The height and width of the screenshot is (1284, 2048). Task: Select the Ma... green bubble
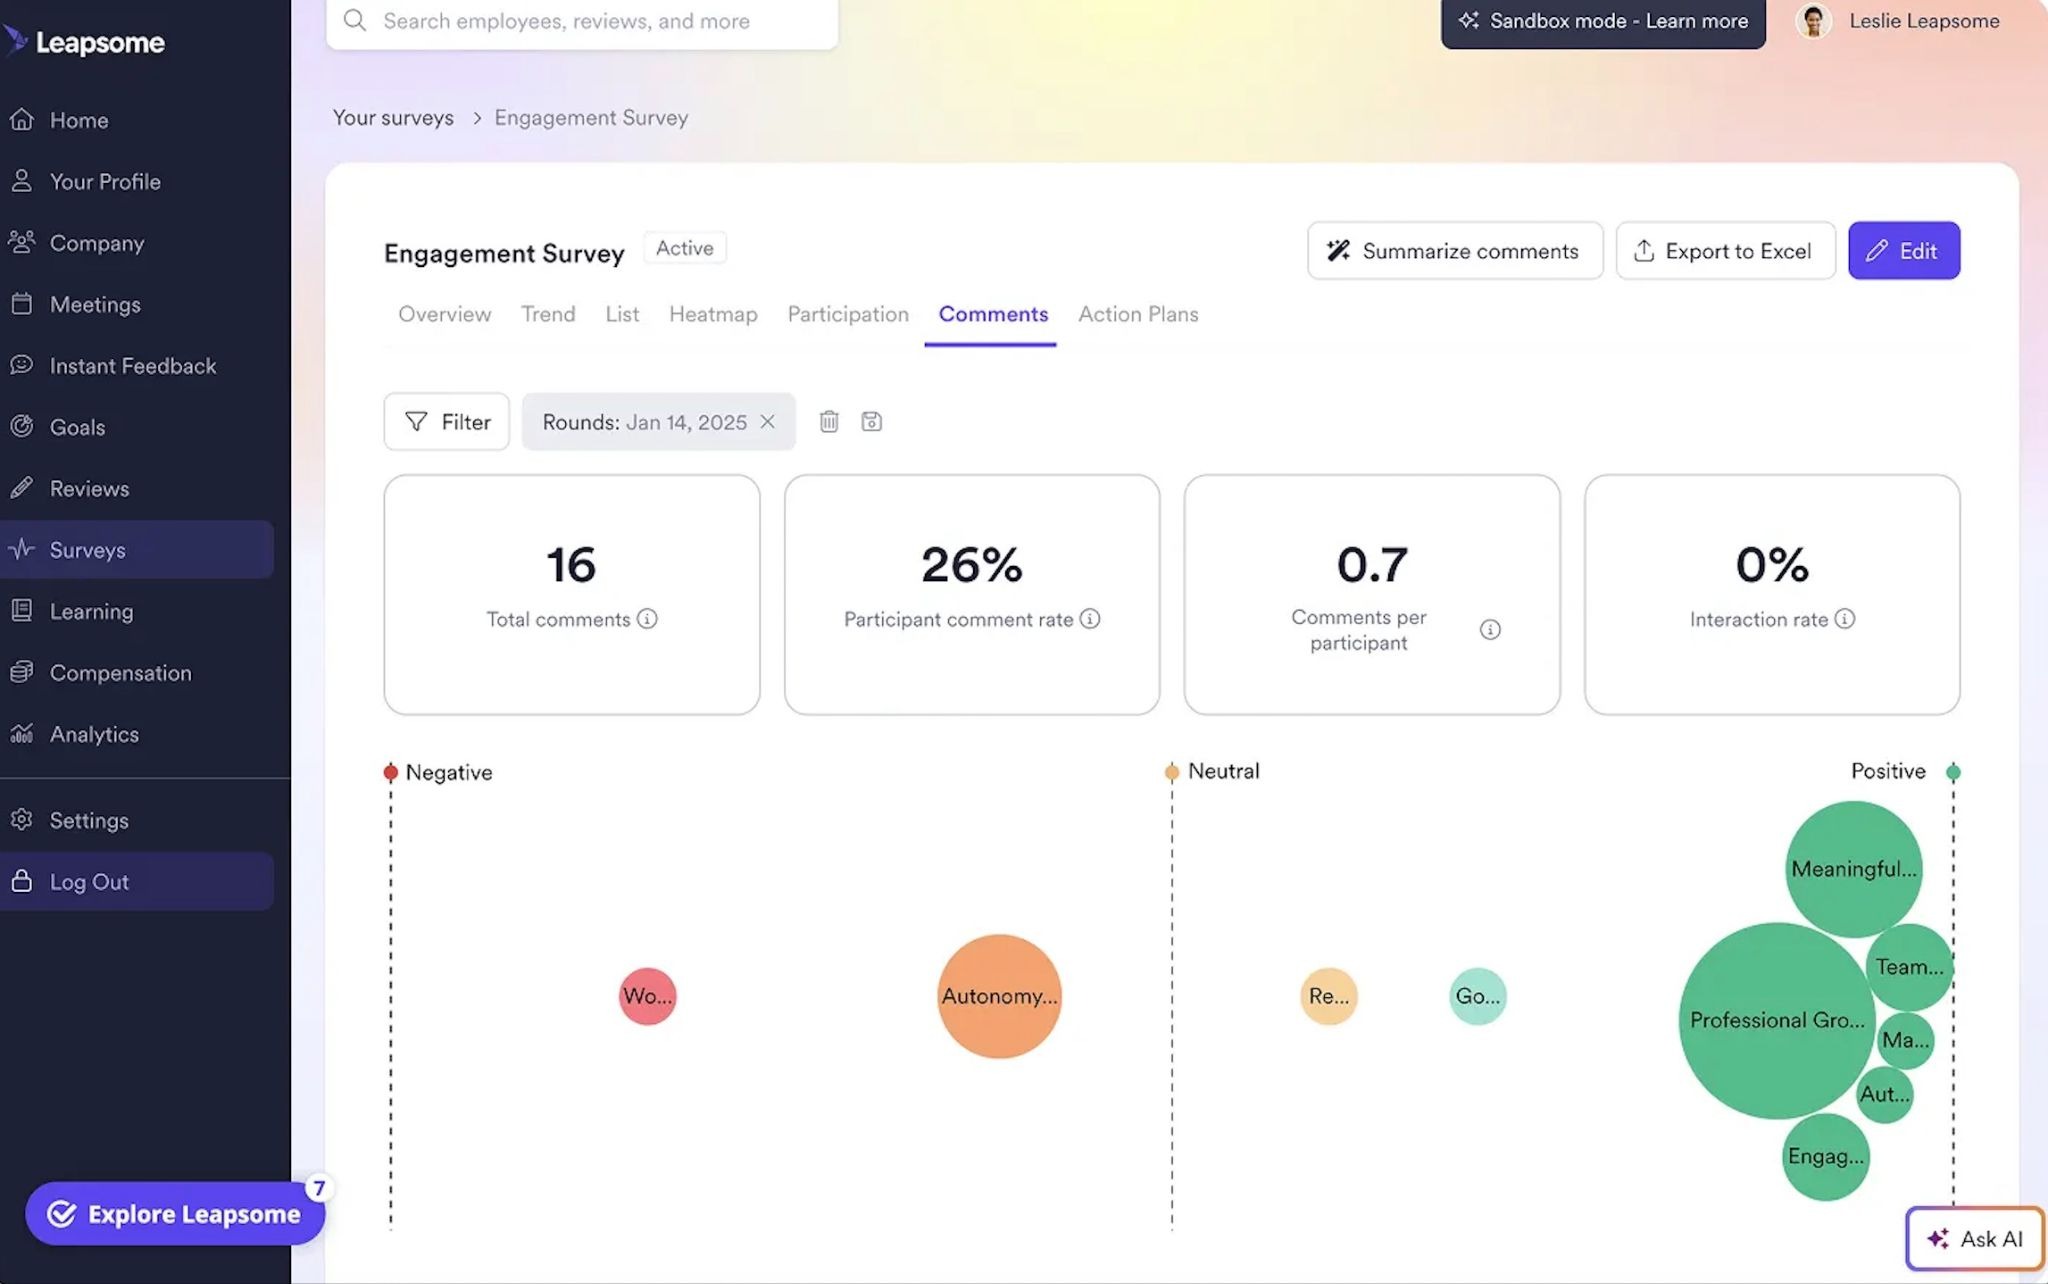tap(1906, 1040)
